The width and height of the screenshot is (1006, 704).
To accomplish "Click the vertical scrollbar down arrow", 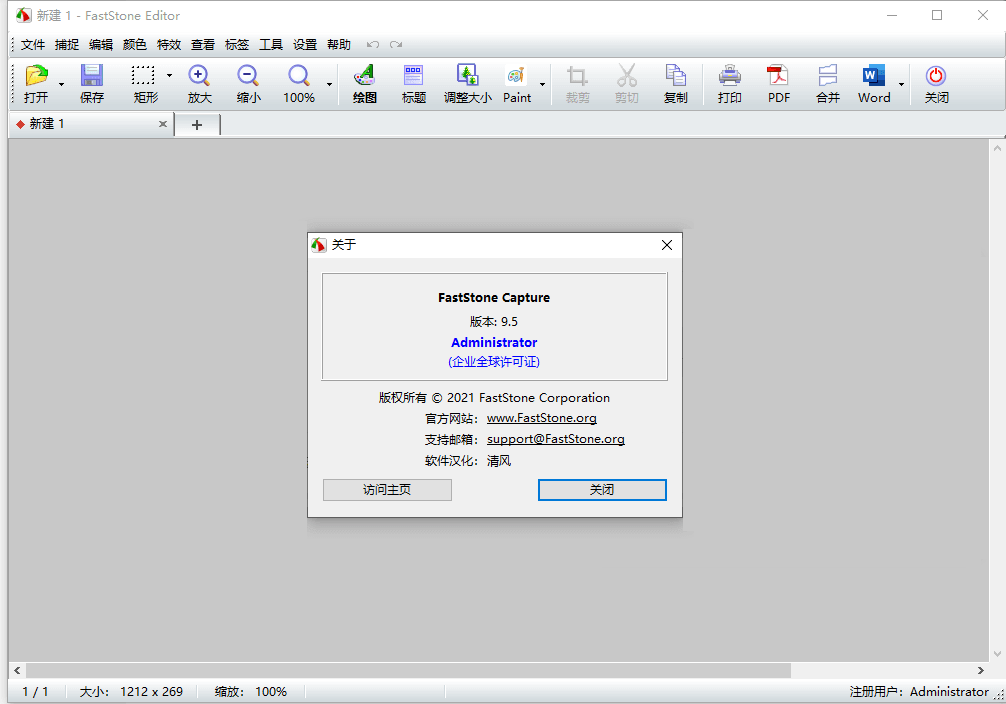I will pyautogui.click(x=997, y=654).
